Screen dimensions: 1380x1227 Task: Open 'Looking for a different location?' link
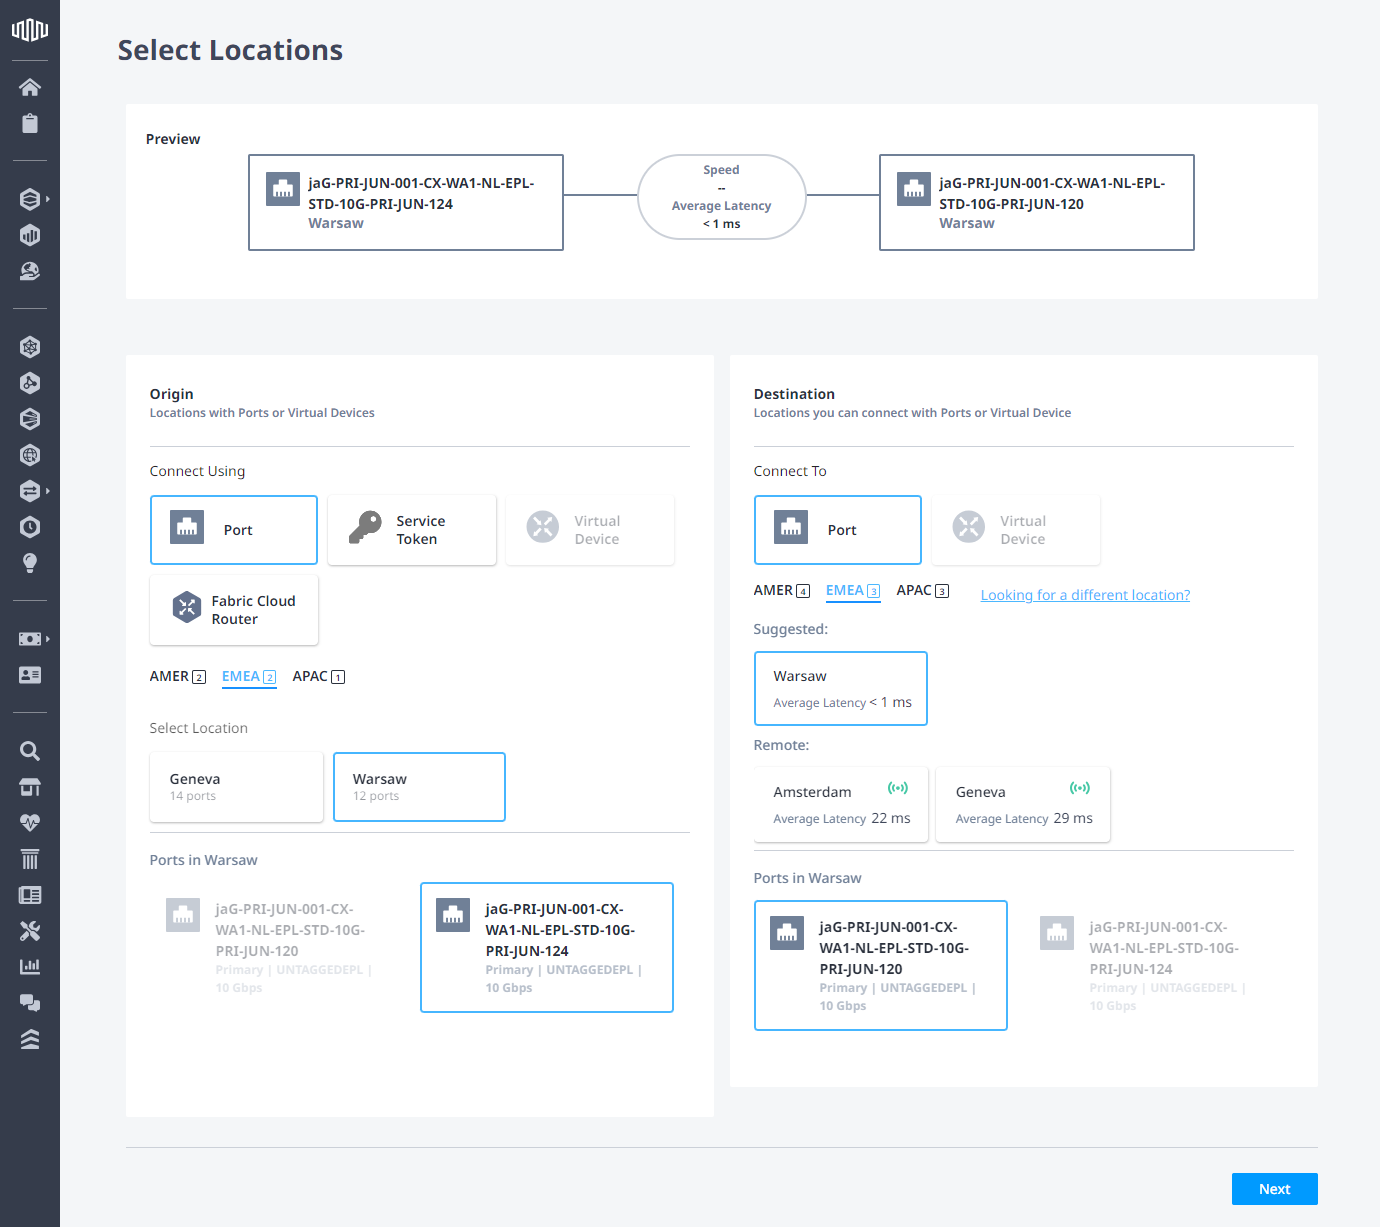[x=1085, y=595]
